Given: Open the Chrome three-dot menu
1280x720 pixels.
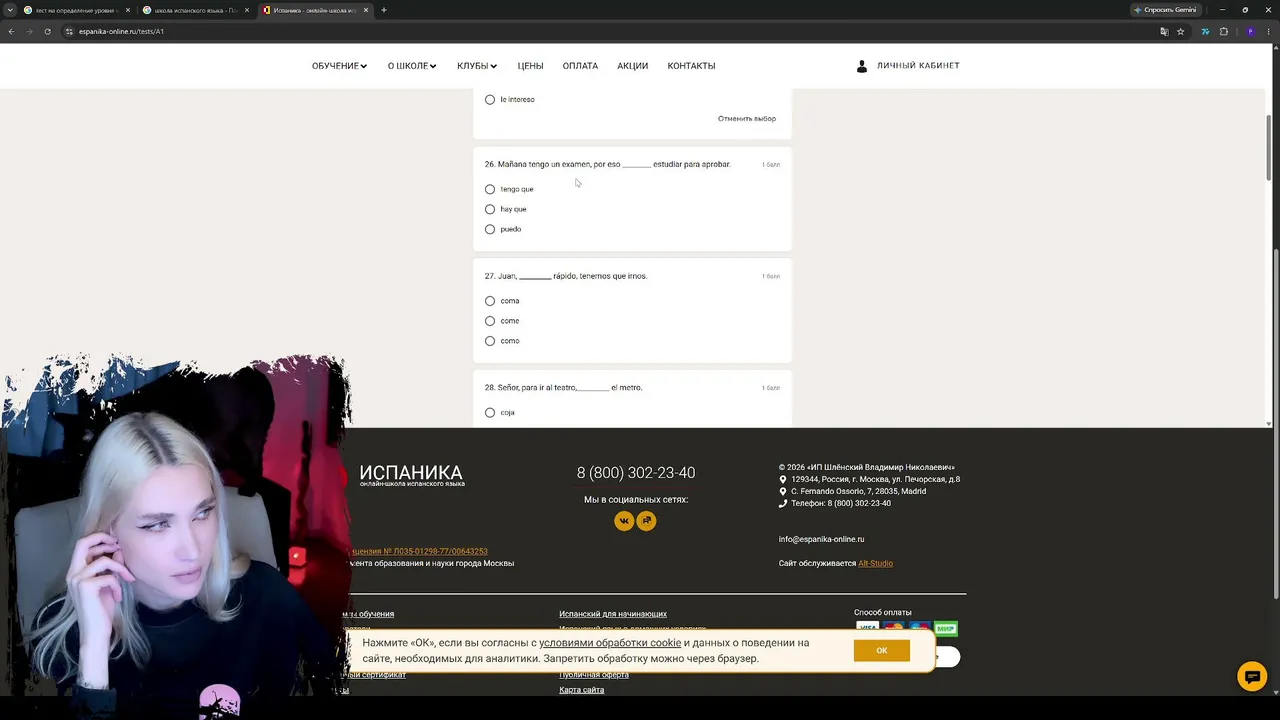Looking at the screenshot, I should coord(1268,31).
